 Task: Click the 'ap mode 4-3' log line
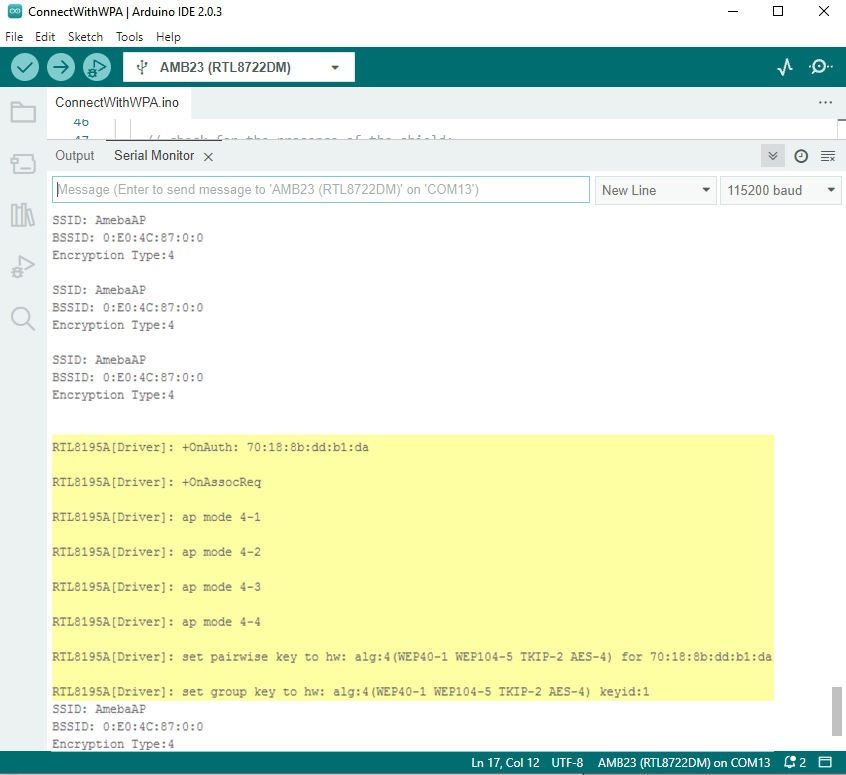coord(156,587)
